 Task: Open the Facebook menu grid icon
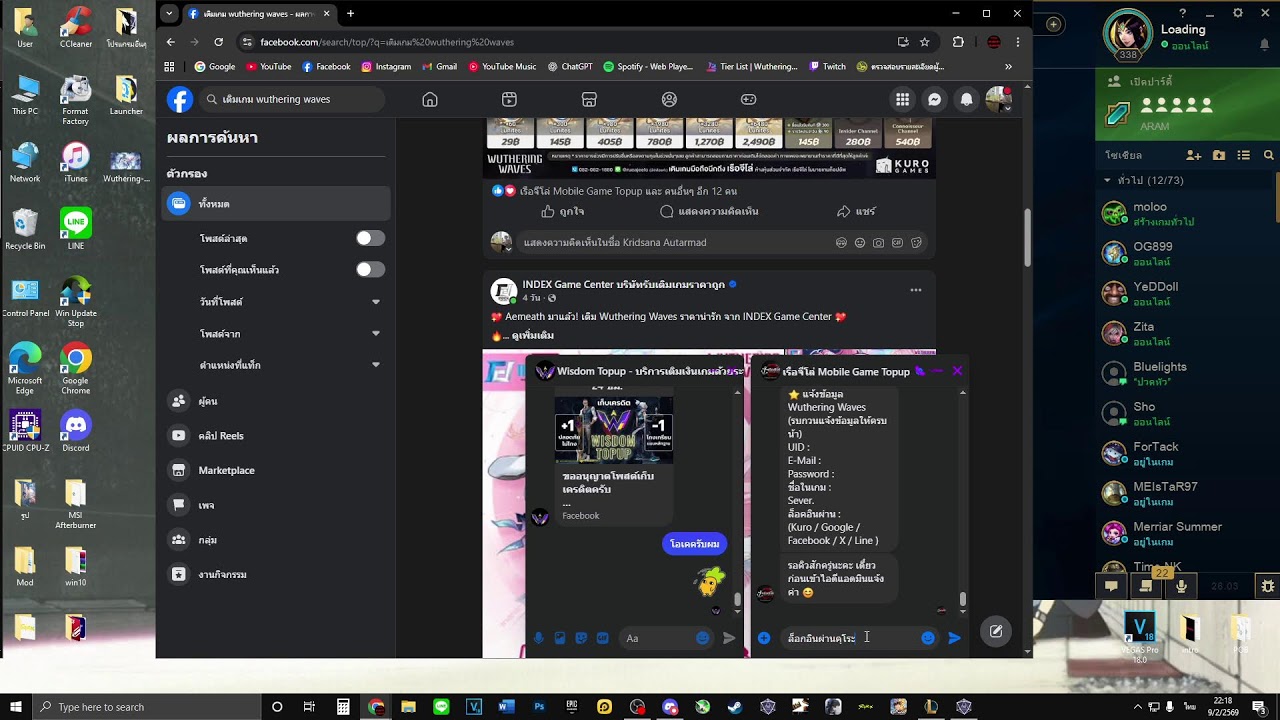click(x=902, y=99)
